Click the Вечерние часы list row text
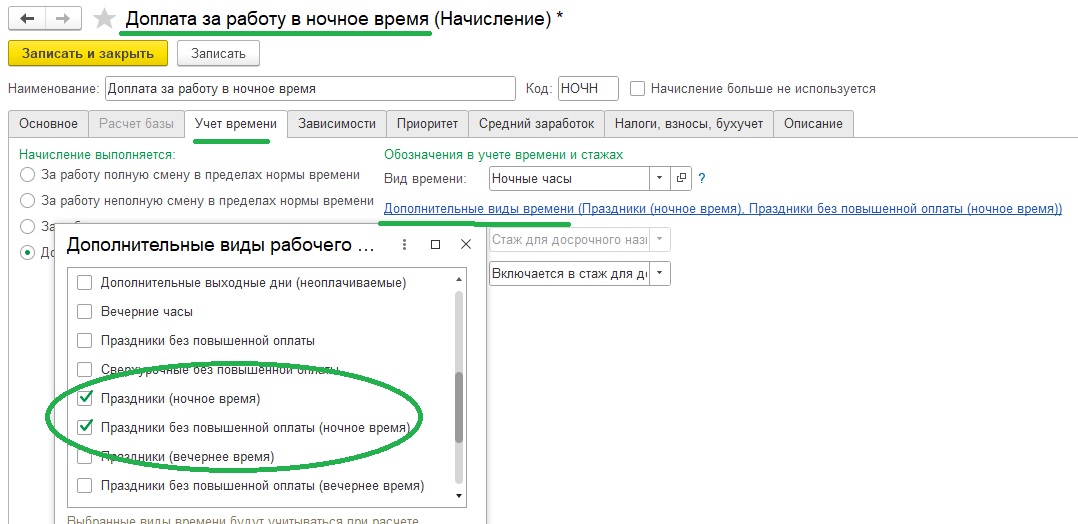The width and height of the screenshot is (1078, 524). click(146, 312)
